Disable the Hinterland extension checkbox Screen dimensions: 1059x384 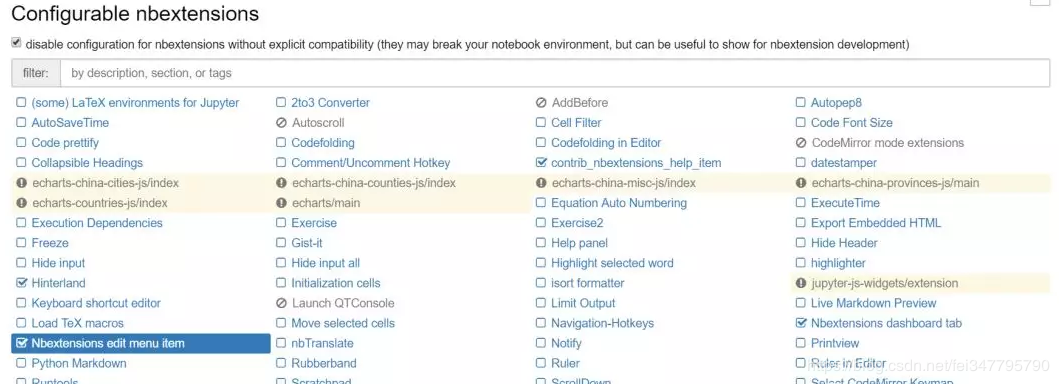pos(21,283)
